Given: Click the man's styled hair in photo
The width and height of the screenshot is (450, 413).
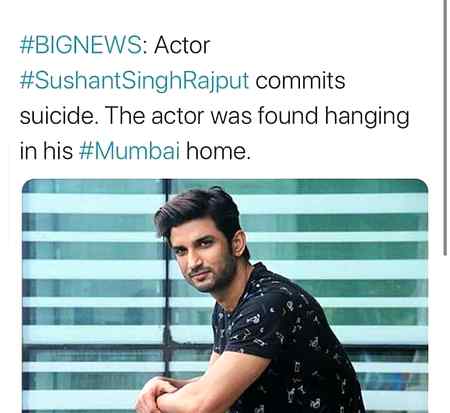Looking at the screenshot, I should point(200,210).
